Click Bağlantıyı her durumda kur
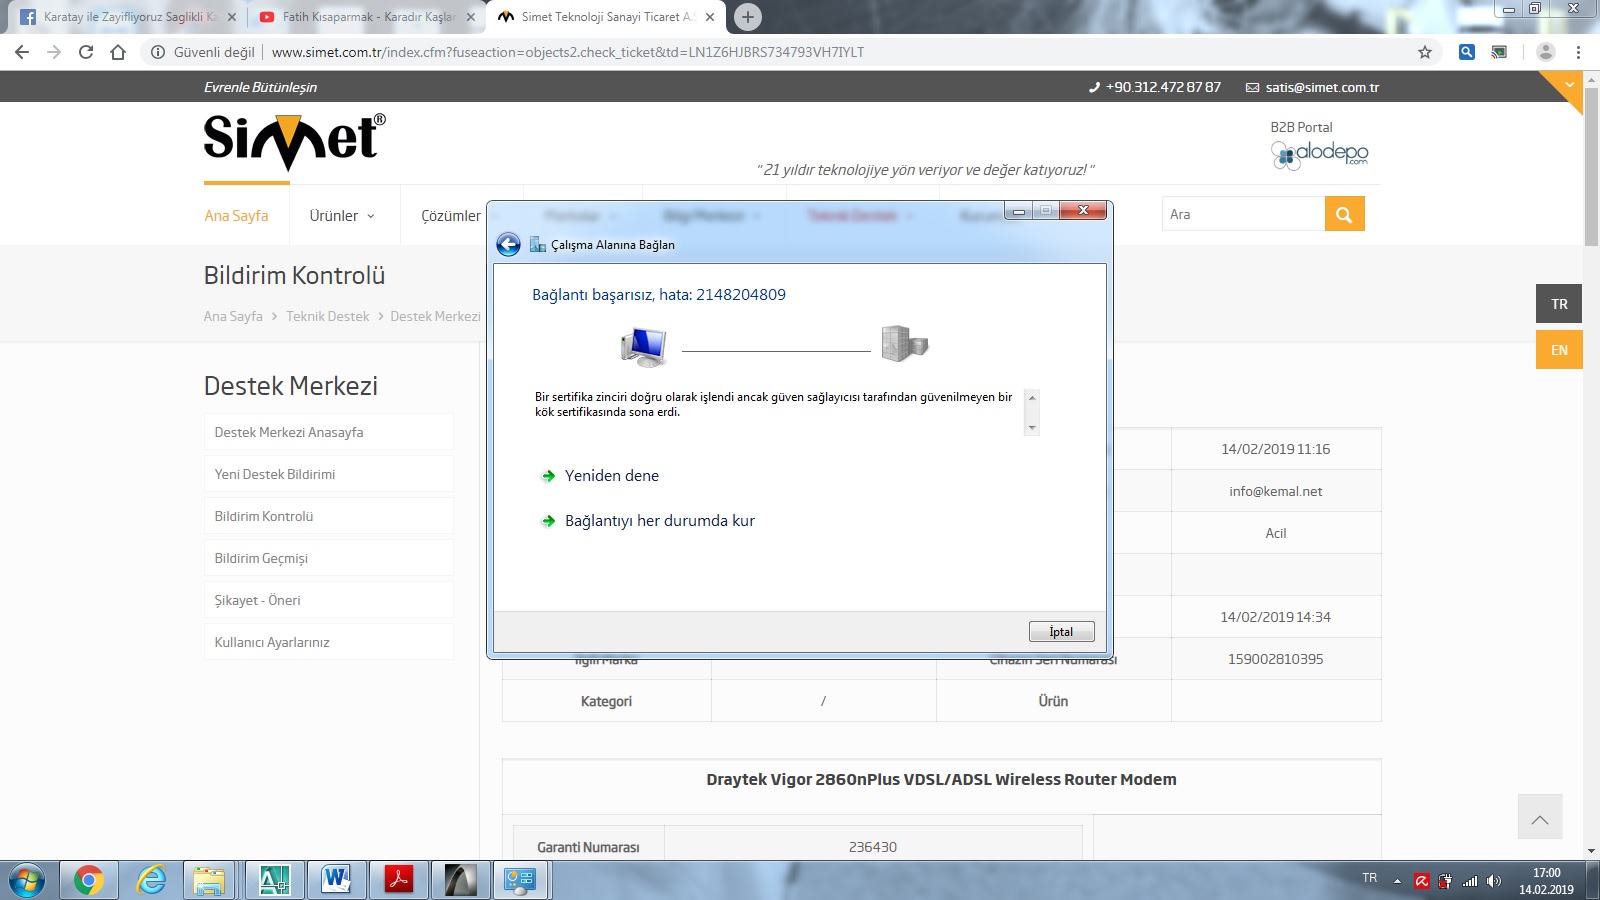The width and height of the screenshot is (1600, 900). coord(659,521)
